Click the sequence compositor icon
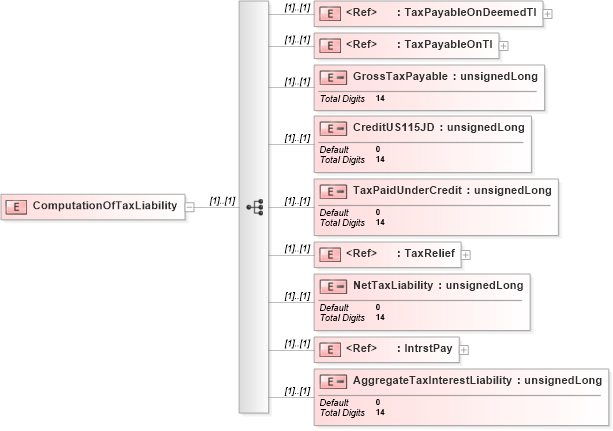This screenshot has width=613, height=431. (254, 207)
